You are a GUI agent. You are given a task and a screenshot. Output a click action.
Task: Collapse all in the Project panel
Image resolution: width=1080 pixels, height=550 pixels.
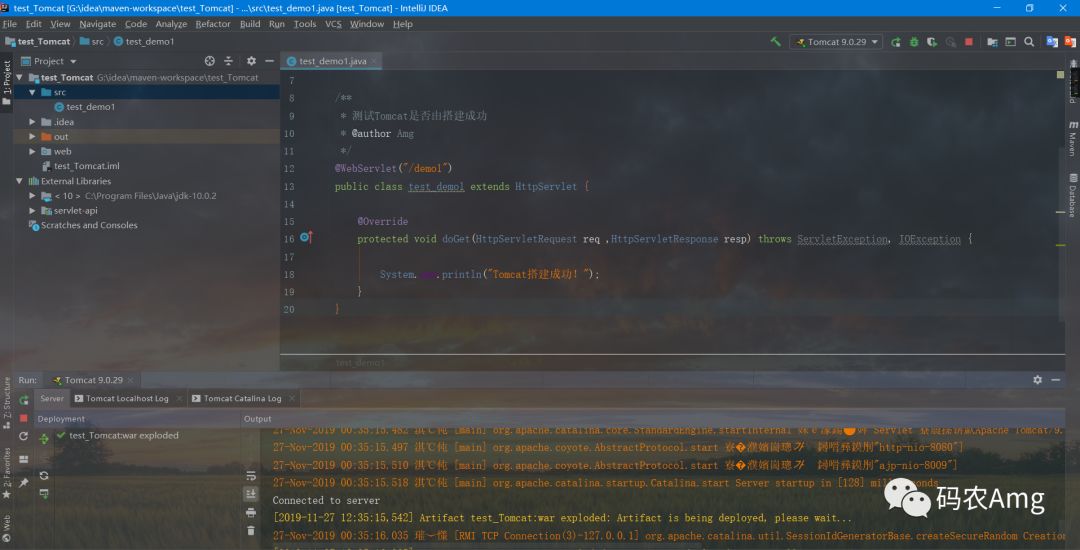tap(229, 61)
